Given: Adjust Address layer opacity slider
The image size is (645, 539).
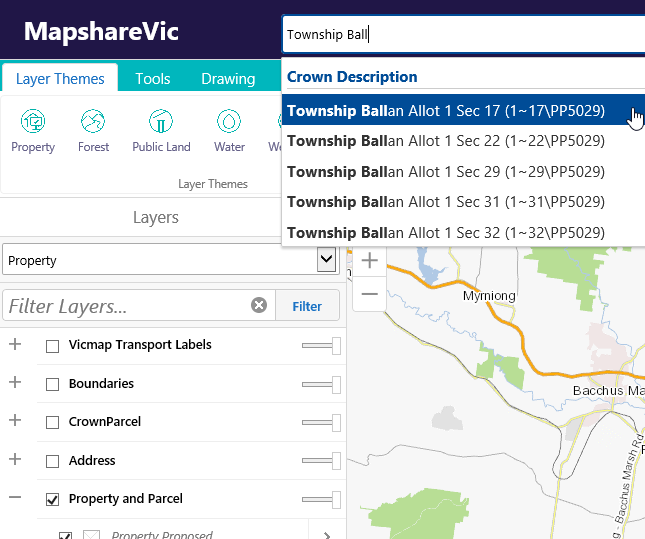Looking at the screenshot, I should tap(321, 461).
